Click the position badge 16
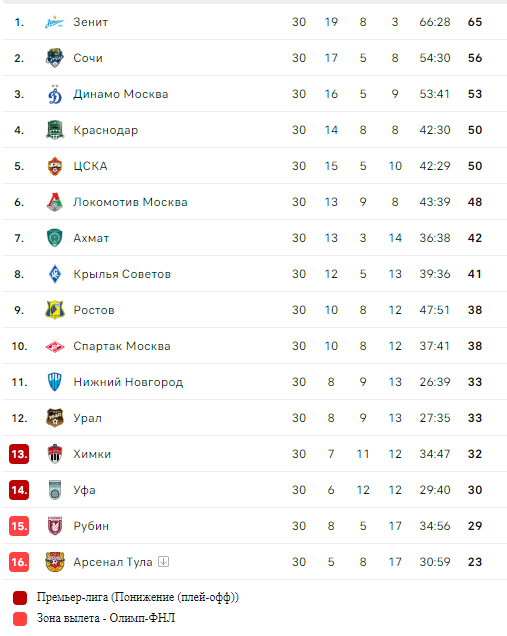The image size is (507, 636). 19,562
